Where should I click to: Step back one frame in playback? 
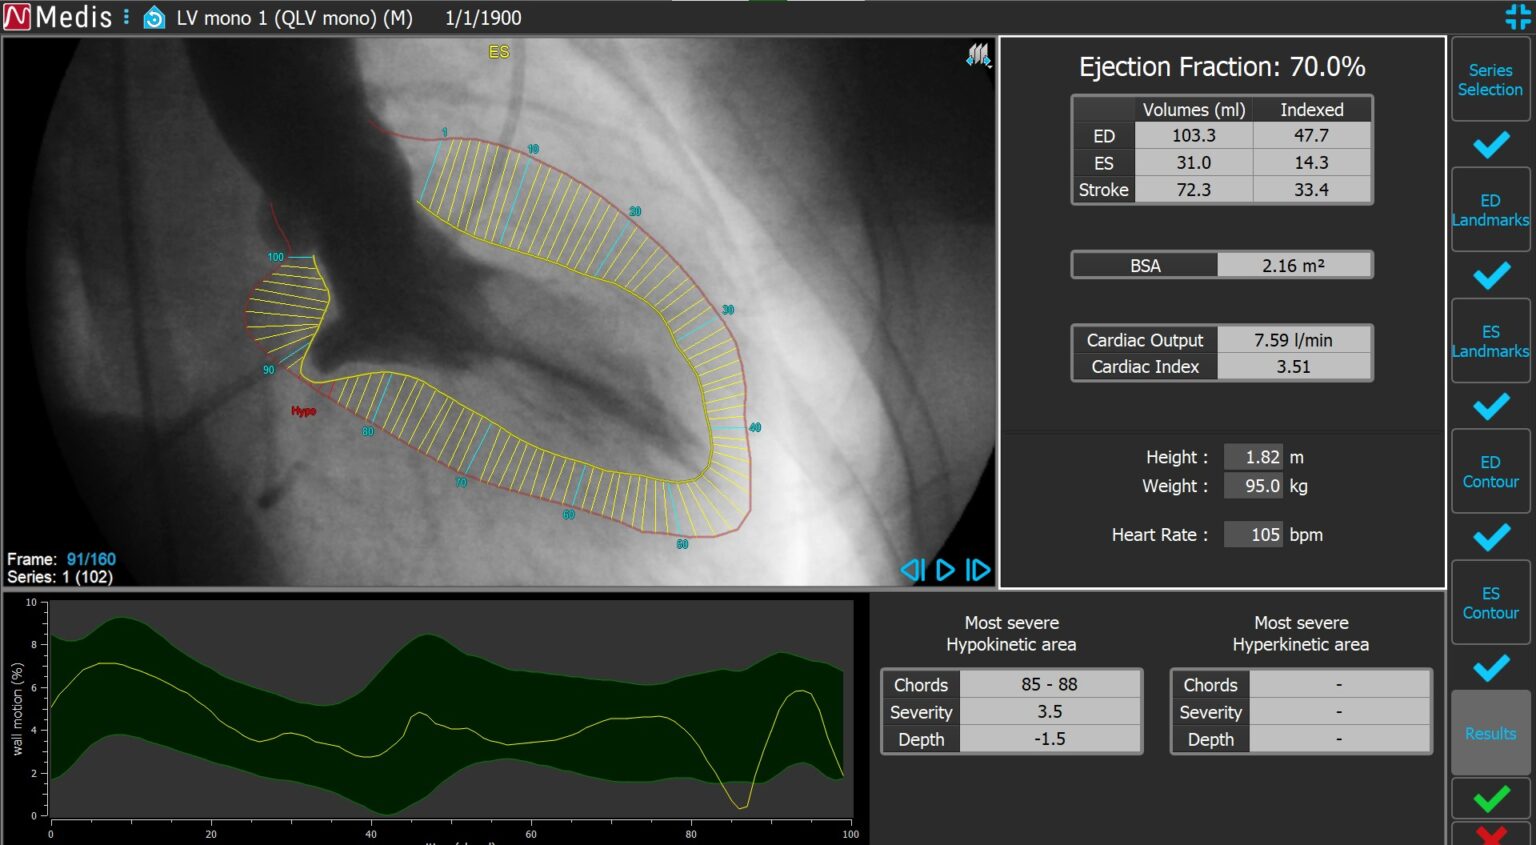click(912, 570)
